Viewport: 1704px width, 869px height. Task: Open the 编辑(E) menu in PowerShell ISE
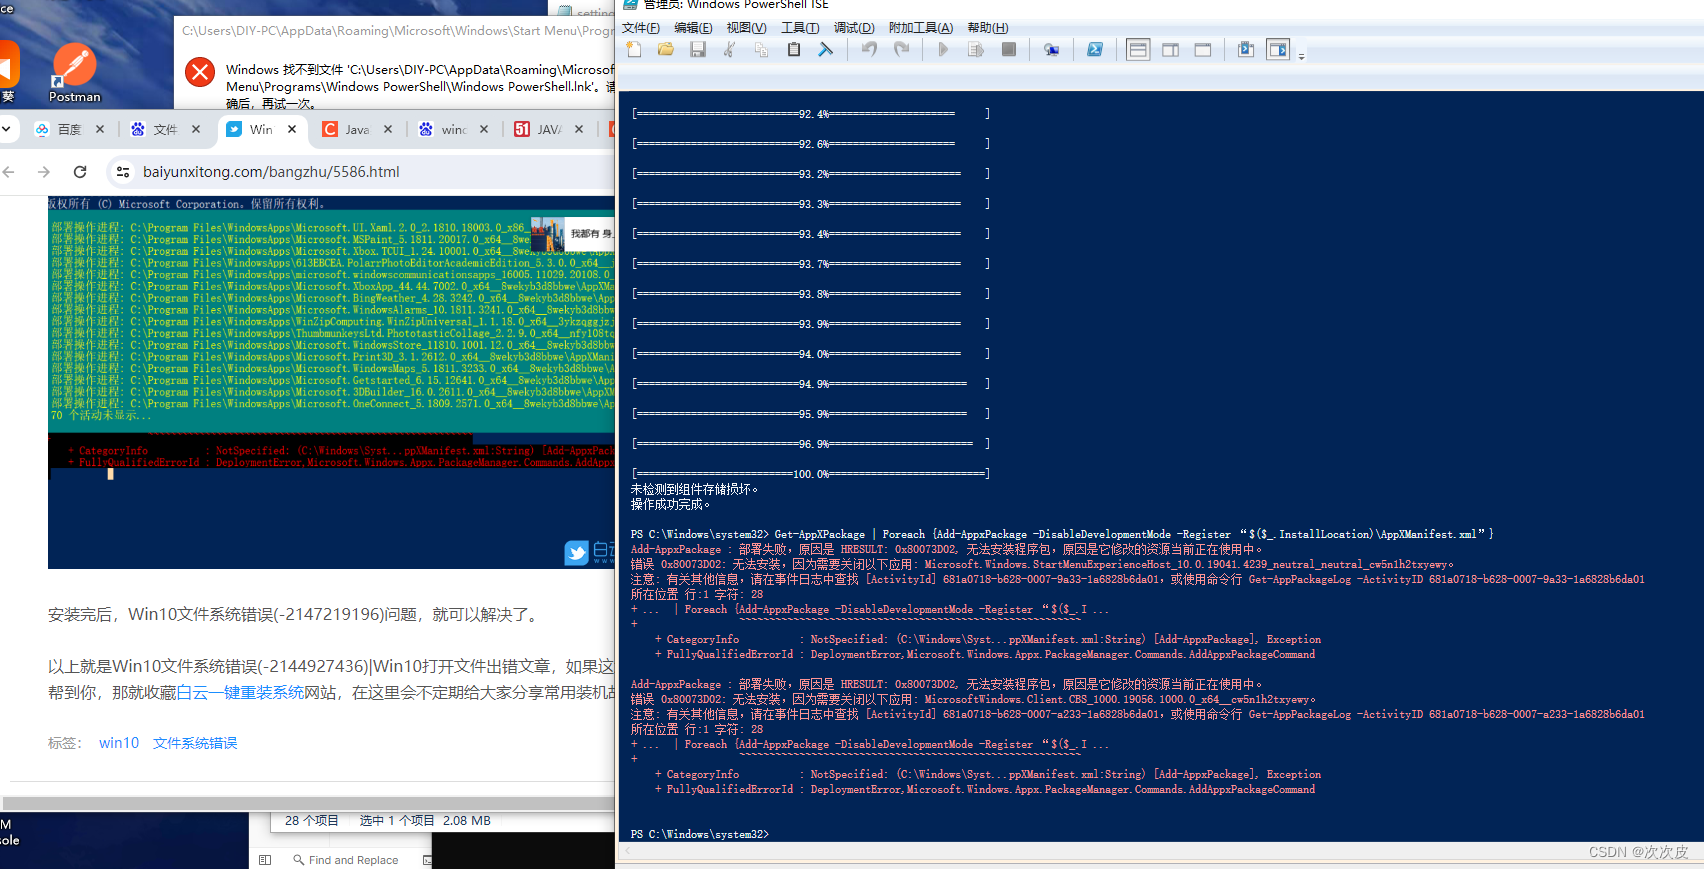click(x=693, y=28)
